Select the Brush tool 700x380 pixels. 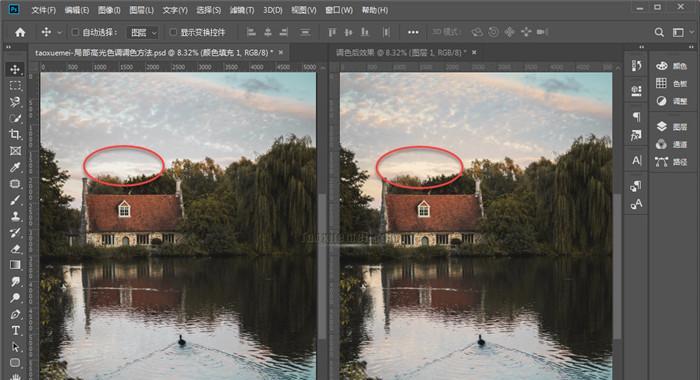click(x=15, y=200)
